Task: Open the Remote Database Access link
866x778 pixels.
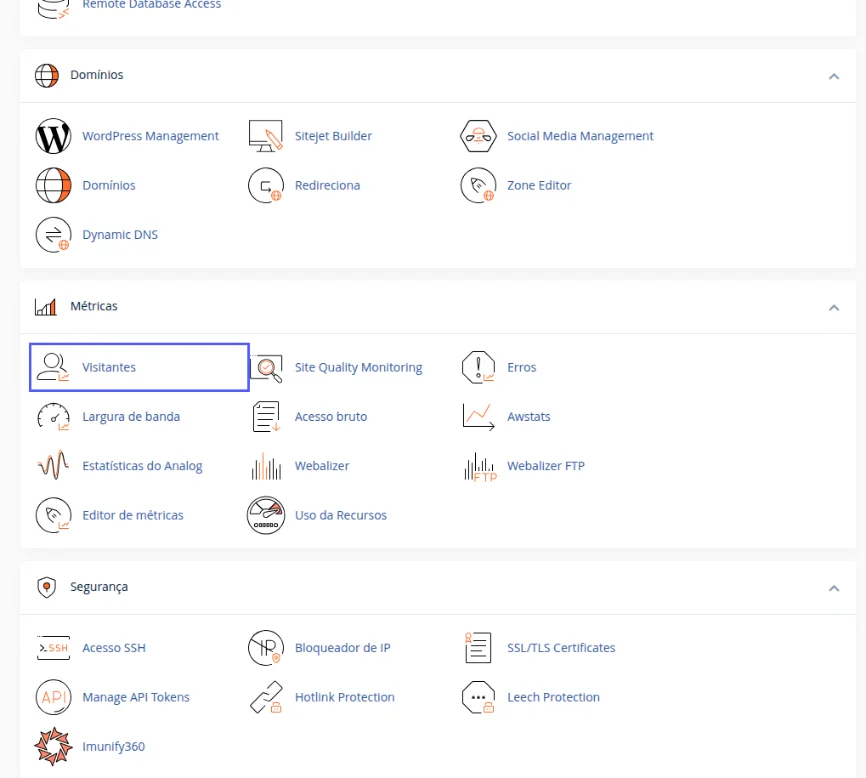Action: tap(151, 4)
